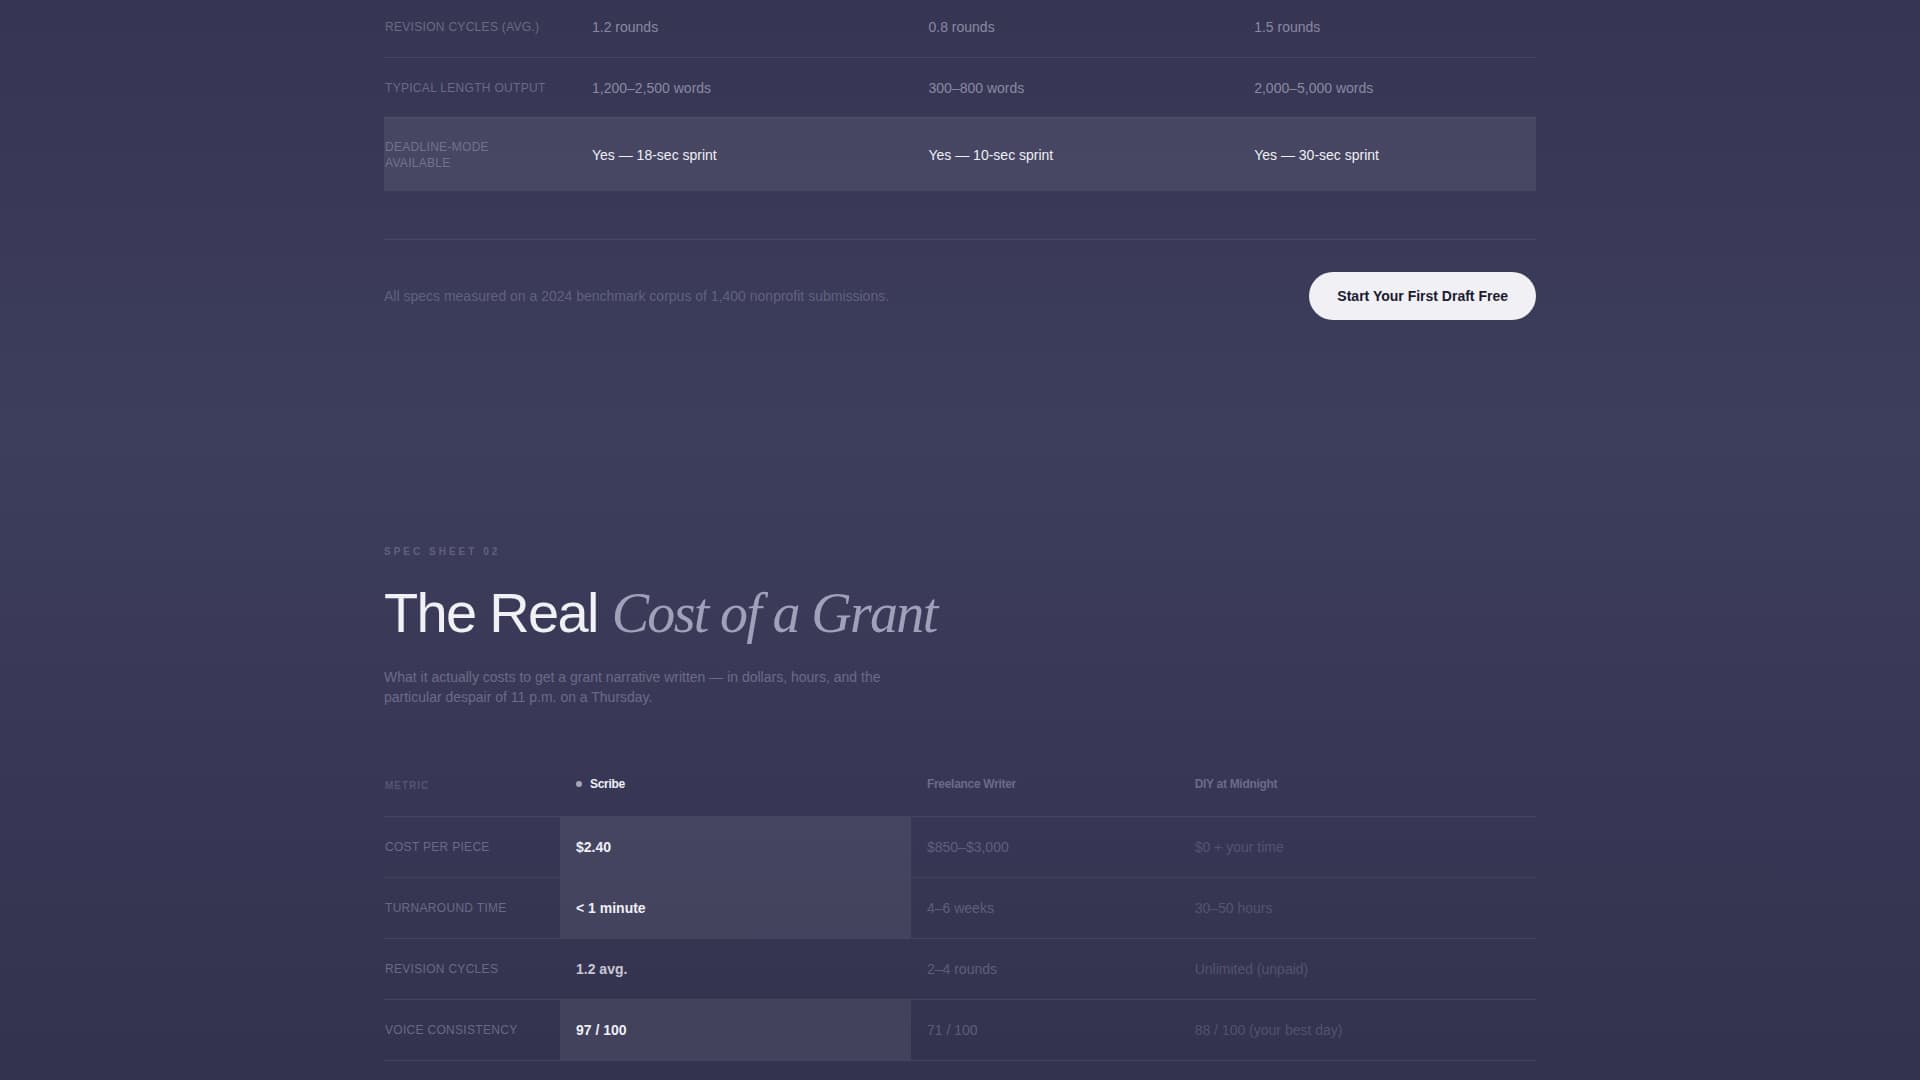This screenshot has width=1920, height=1080.
Task: Click the grant cost description paragraph
Action: point(632,687)
